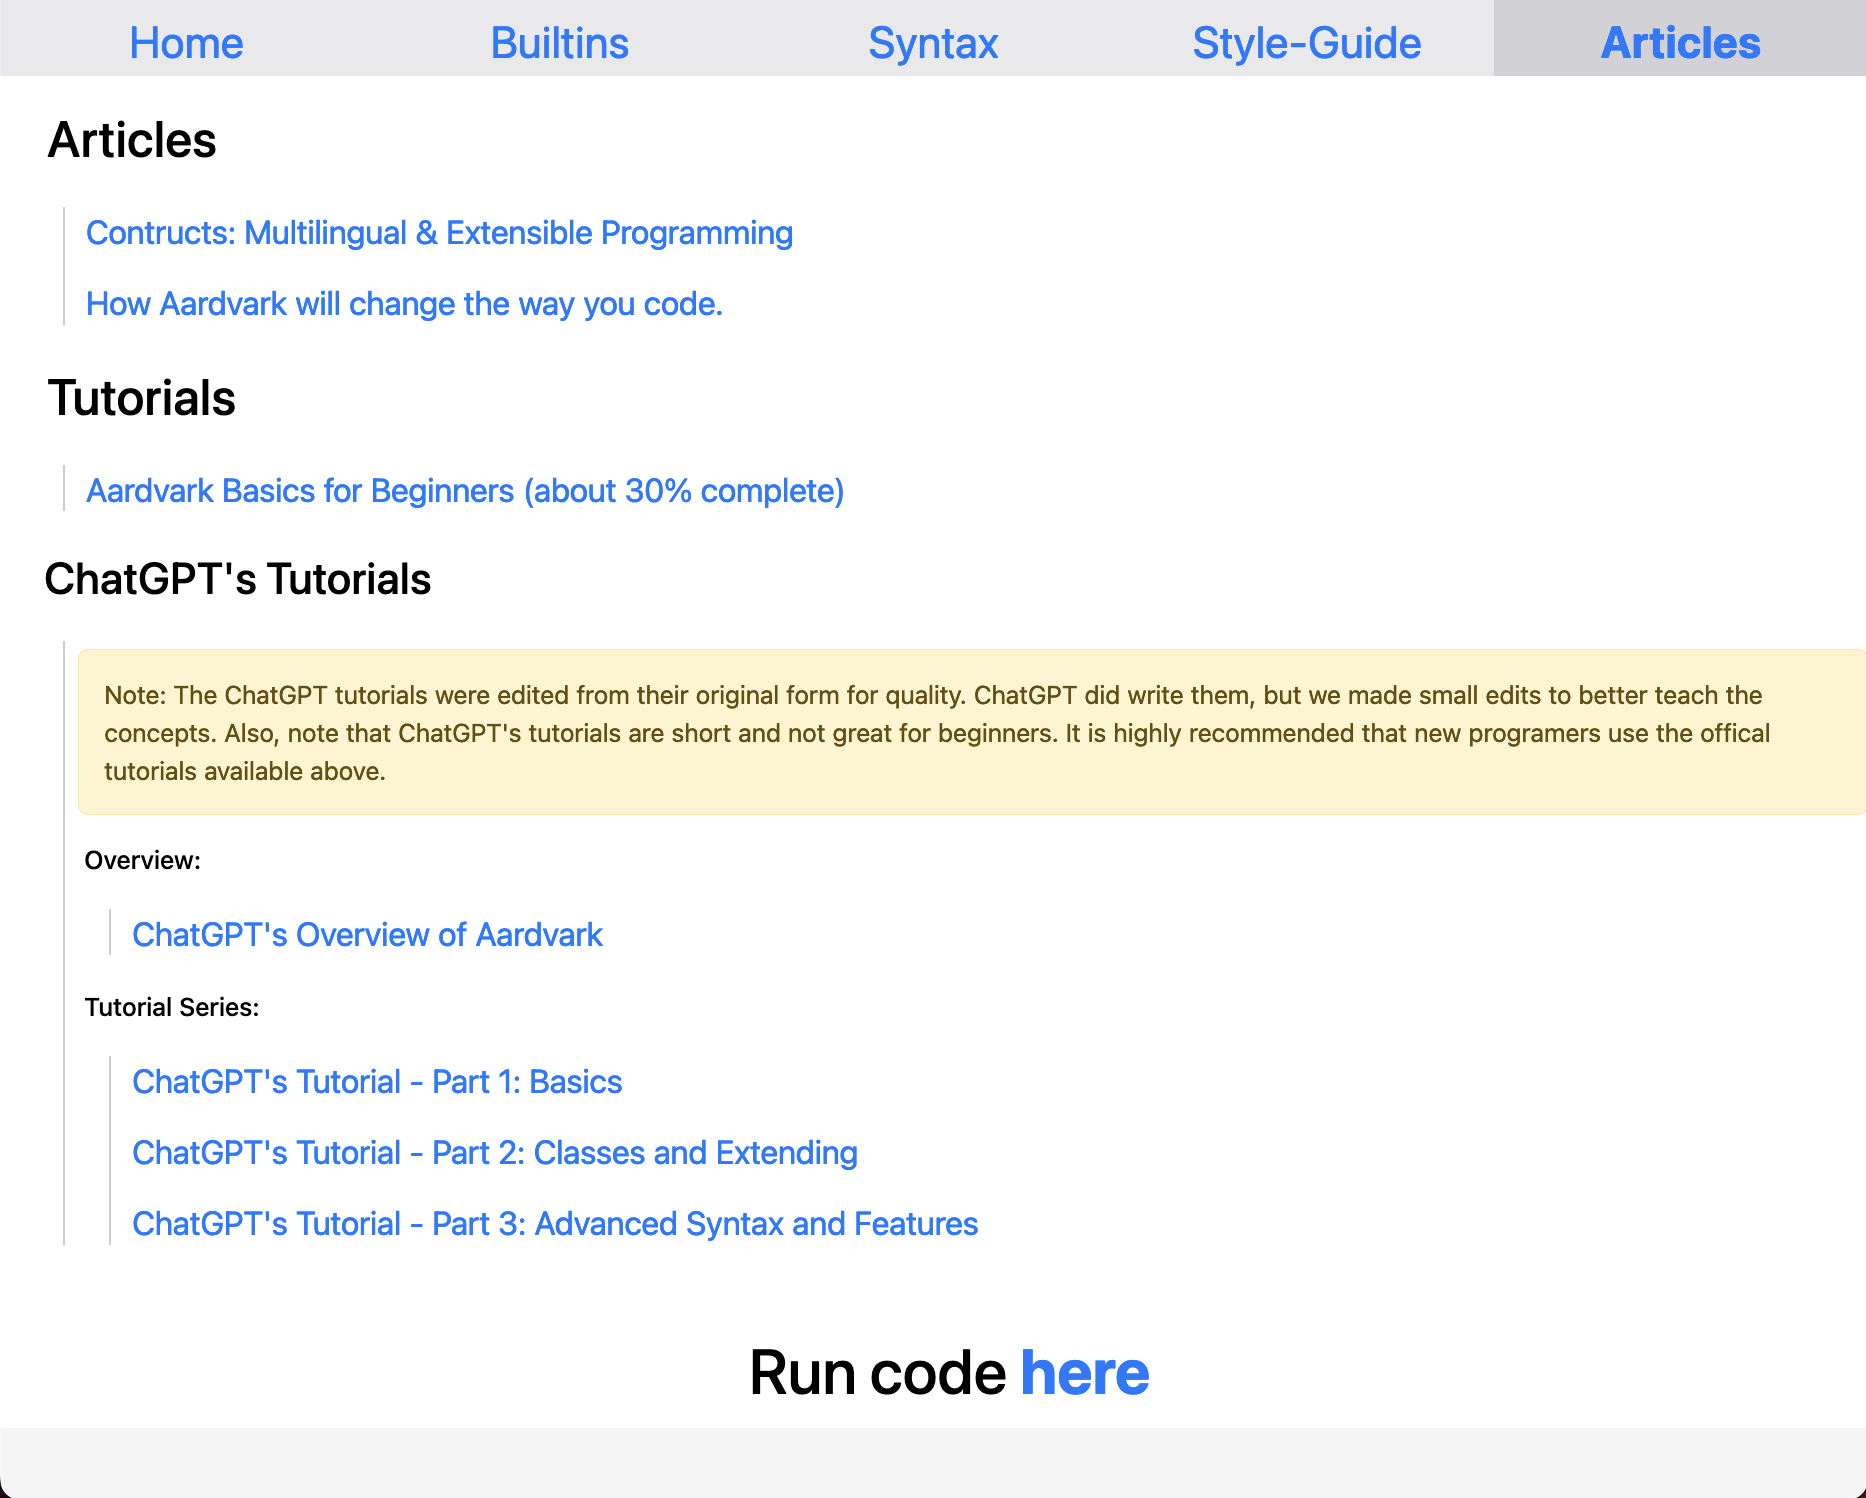
Task: Open Aardvark Basics for Beginners tutorial
Action: pyautogui.click(x=465, y=491)
